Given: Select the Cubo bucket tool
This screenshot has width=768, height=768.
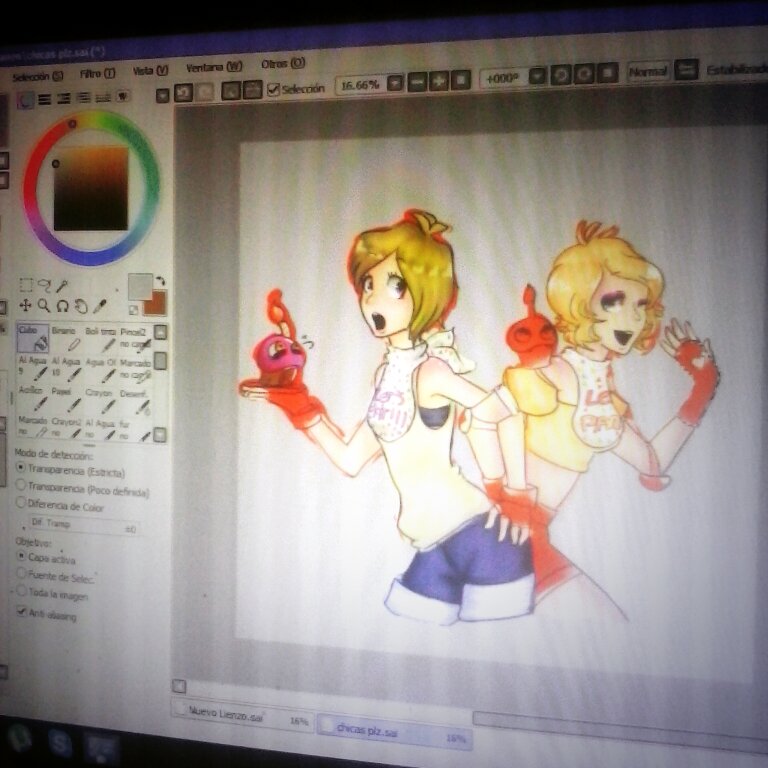Looking at the screenshot, I should [33, 337].
